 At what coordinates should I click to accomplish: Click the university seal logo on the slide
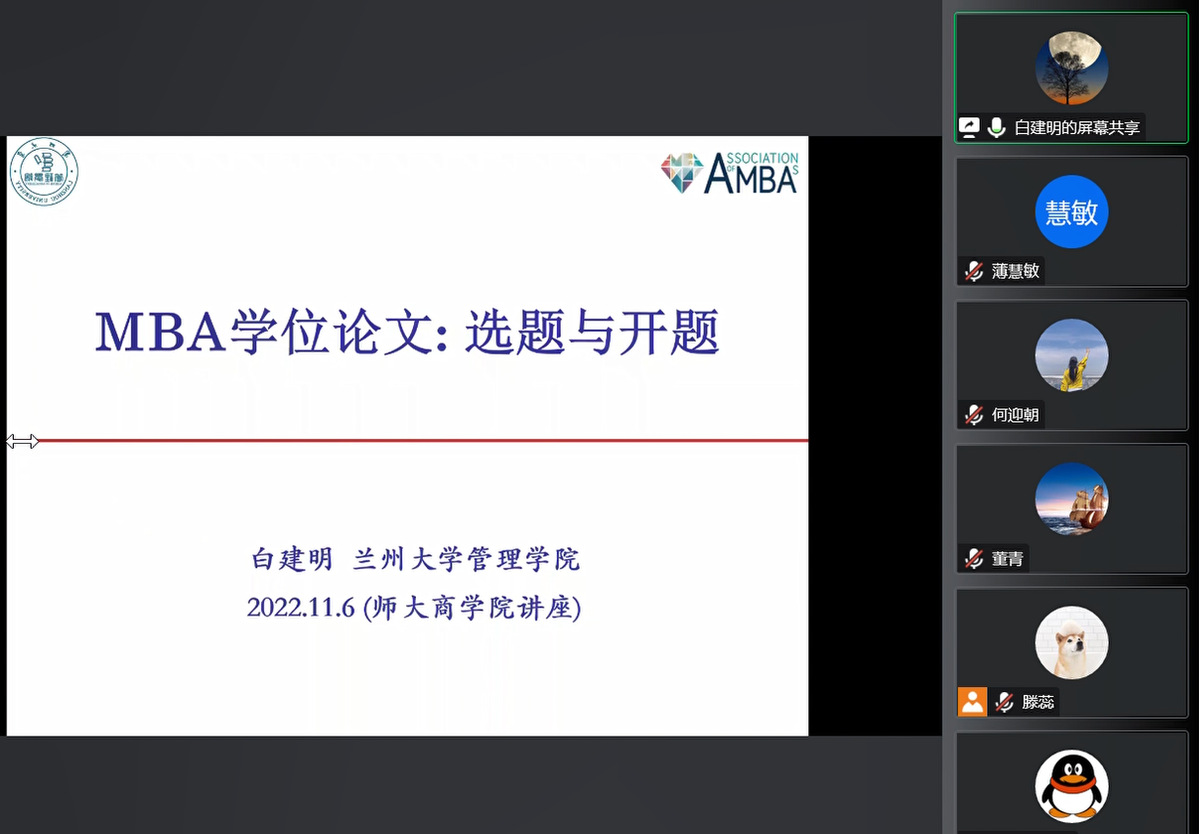coord(44,172)
